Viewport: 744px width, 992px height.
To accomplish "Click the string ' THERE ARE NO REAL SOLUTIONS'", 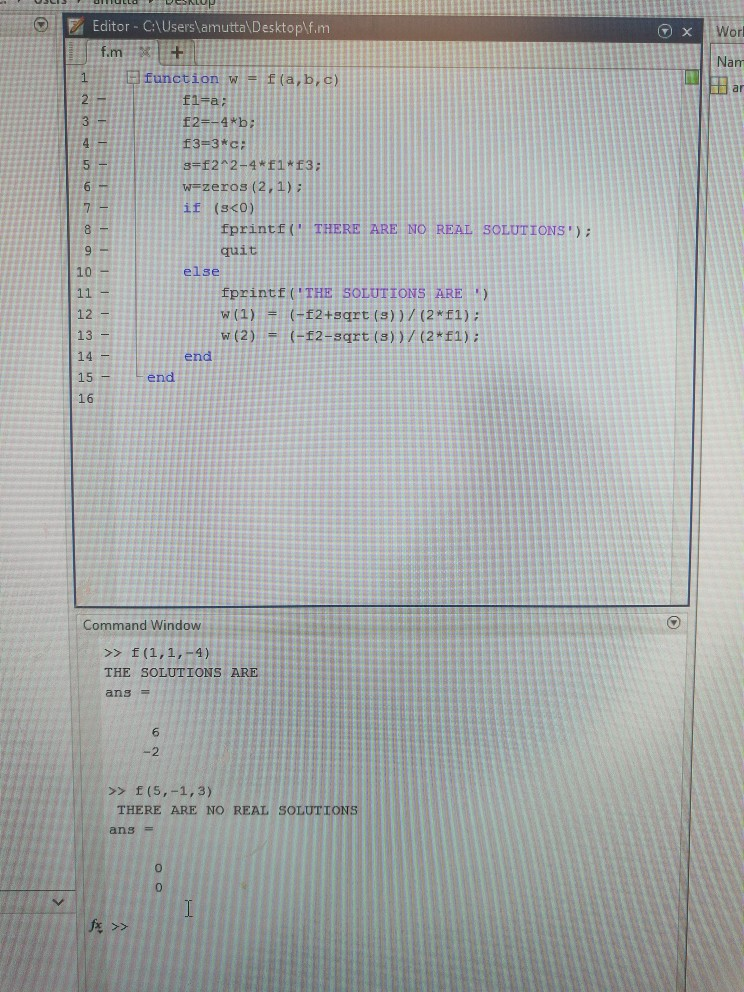I will click(436, 229).
